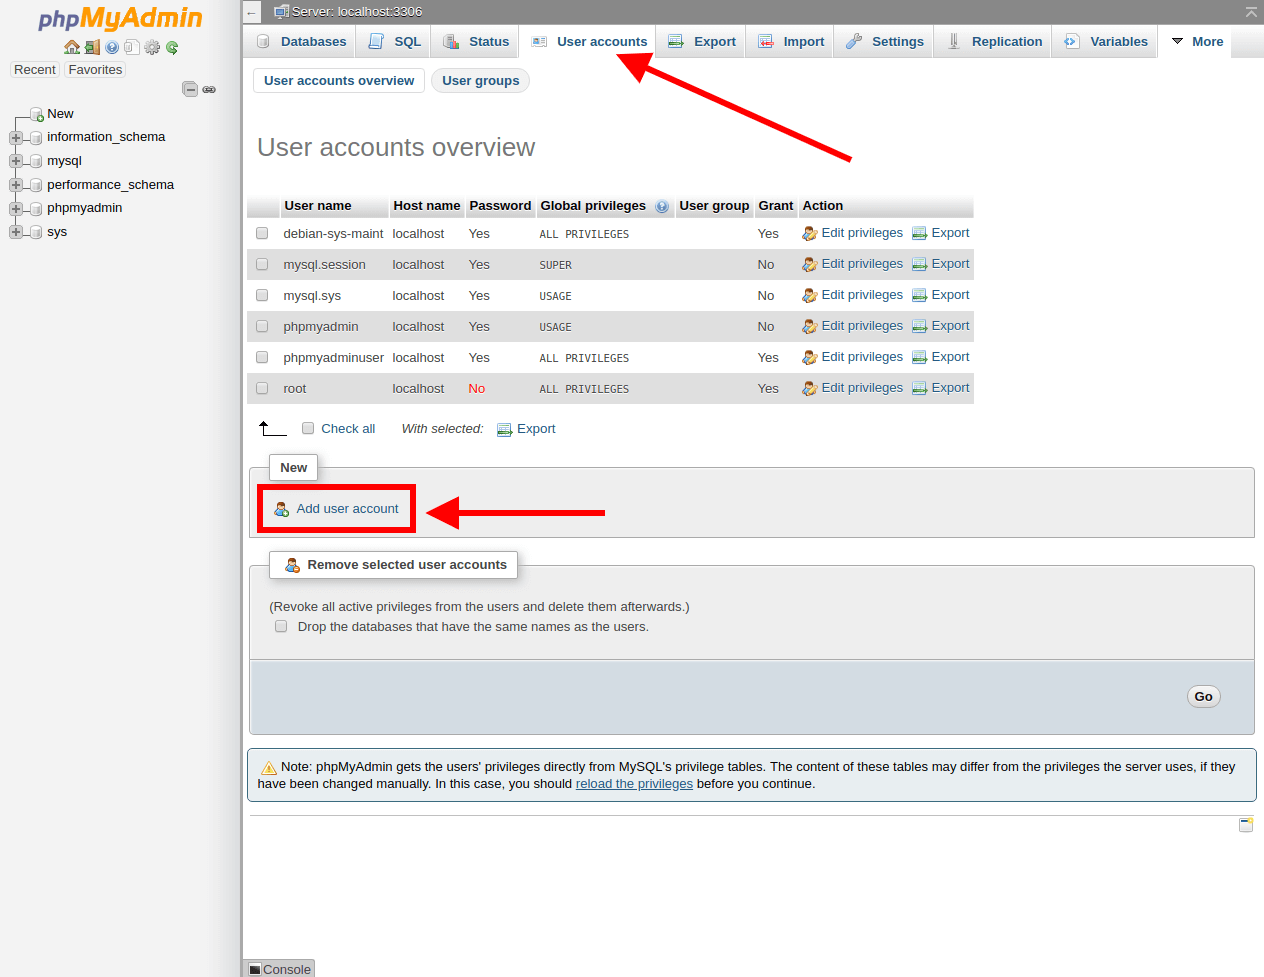This screenshot has width=1264, height=977.
Task: Open the Replication tab
Action: click(x=994, y=41)
